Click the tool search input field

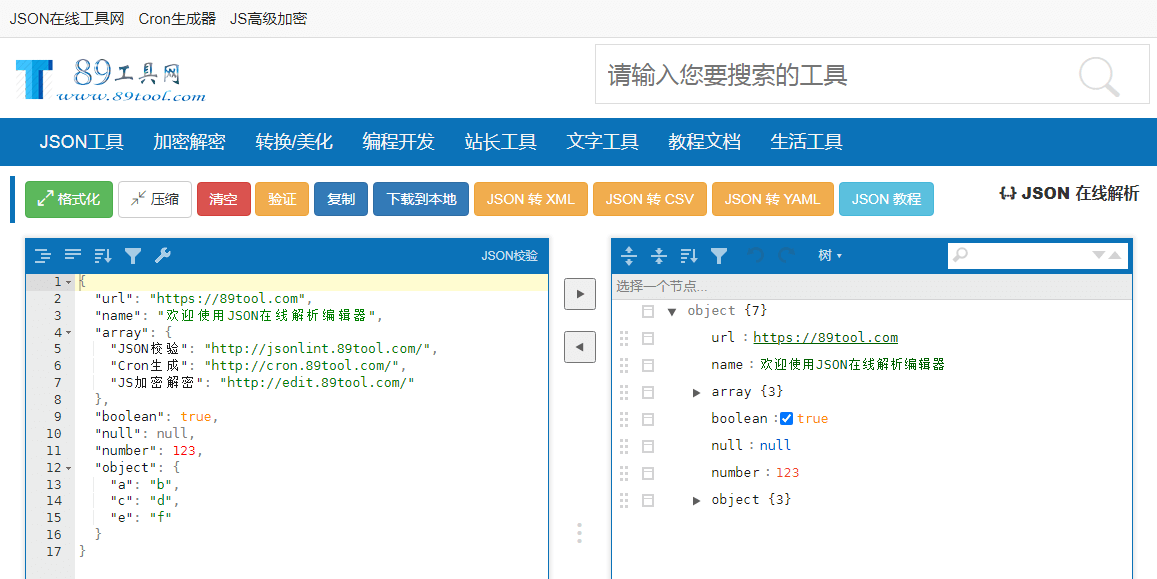[830, 75]
